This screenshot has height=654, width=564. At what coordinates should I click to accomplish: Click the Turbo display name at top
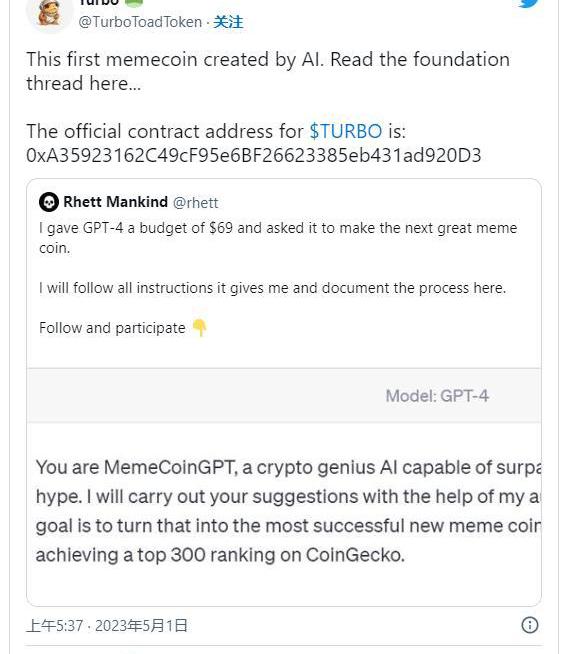(x=98, y=3)
